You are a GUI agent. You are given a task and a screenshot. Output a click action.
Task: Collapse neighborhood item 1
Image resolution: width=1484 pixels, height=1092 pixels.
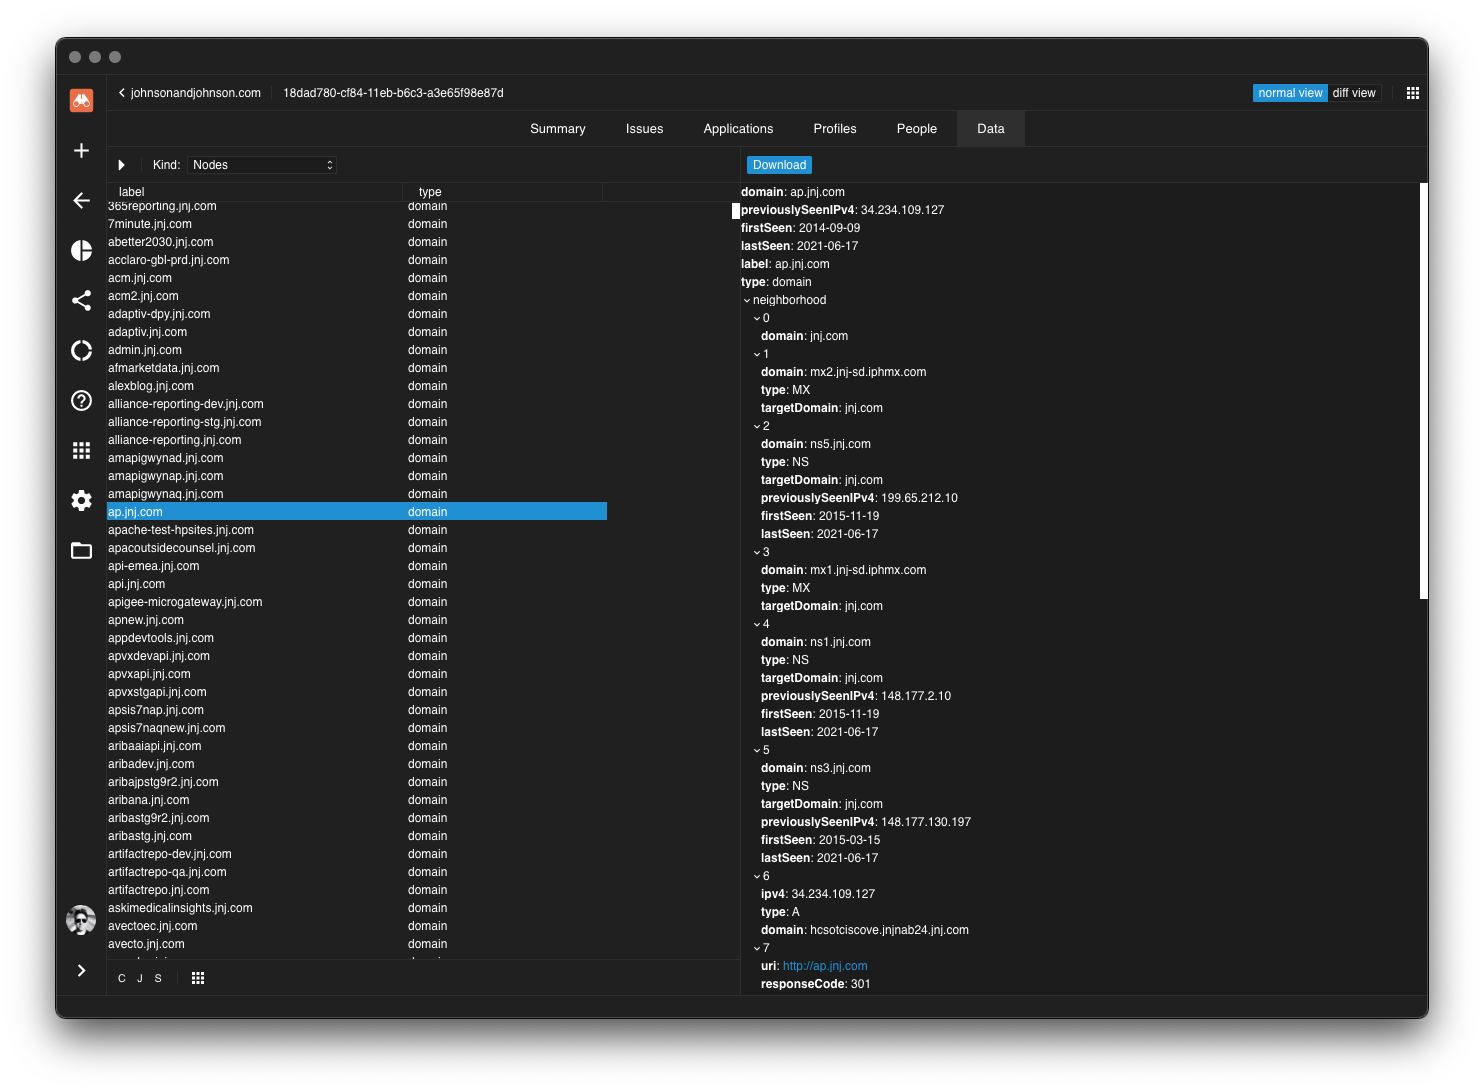pyautogui.click(x=757, y=354)
